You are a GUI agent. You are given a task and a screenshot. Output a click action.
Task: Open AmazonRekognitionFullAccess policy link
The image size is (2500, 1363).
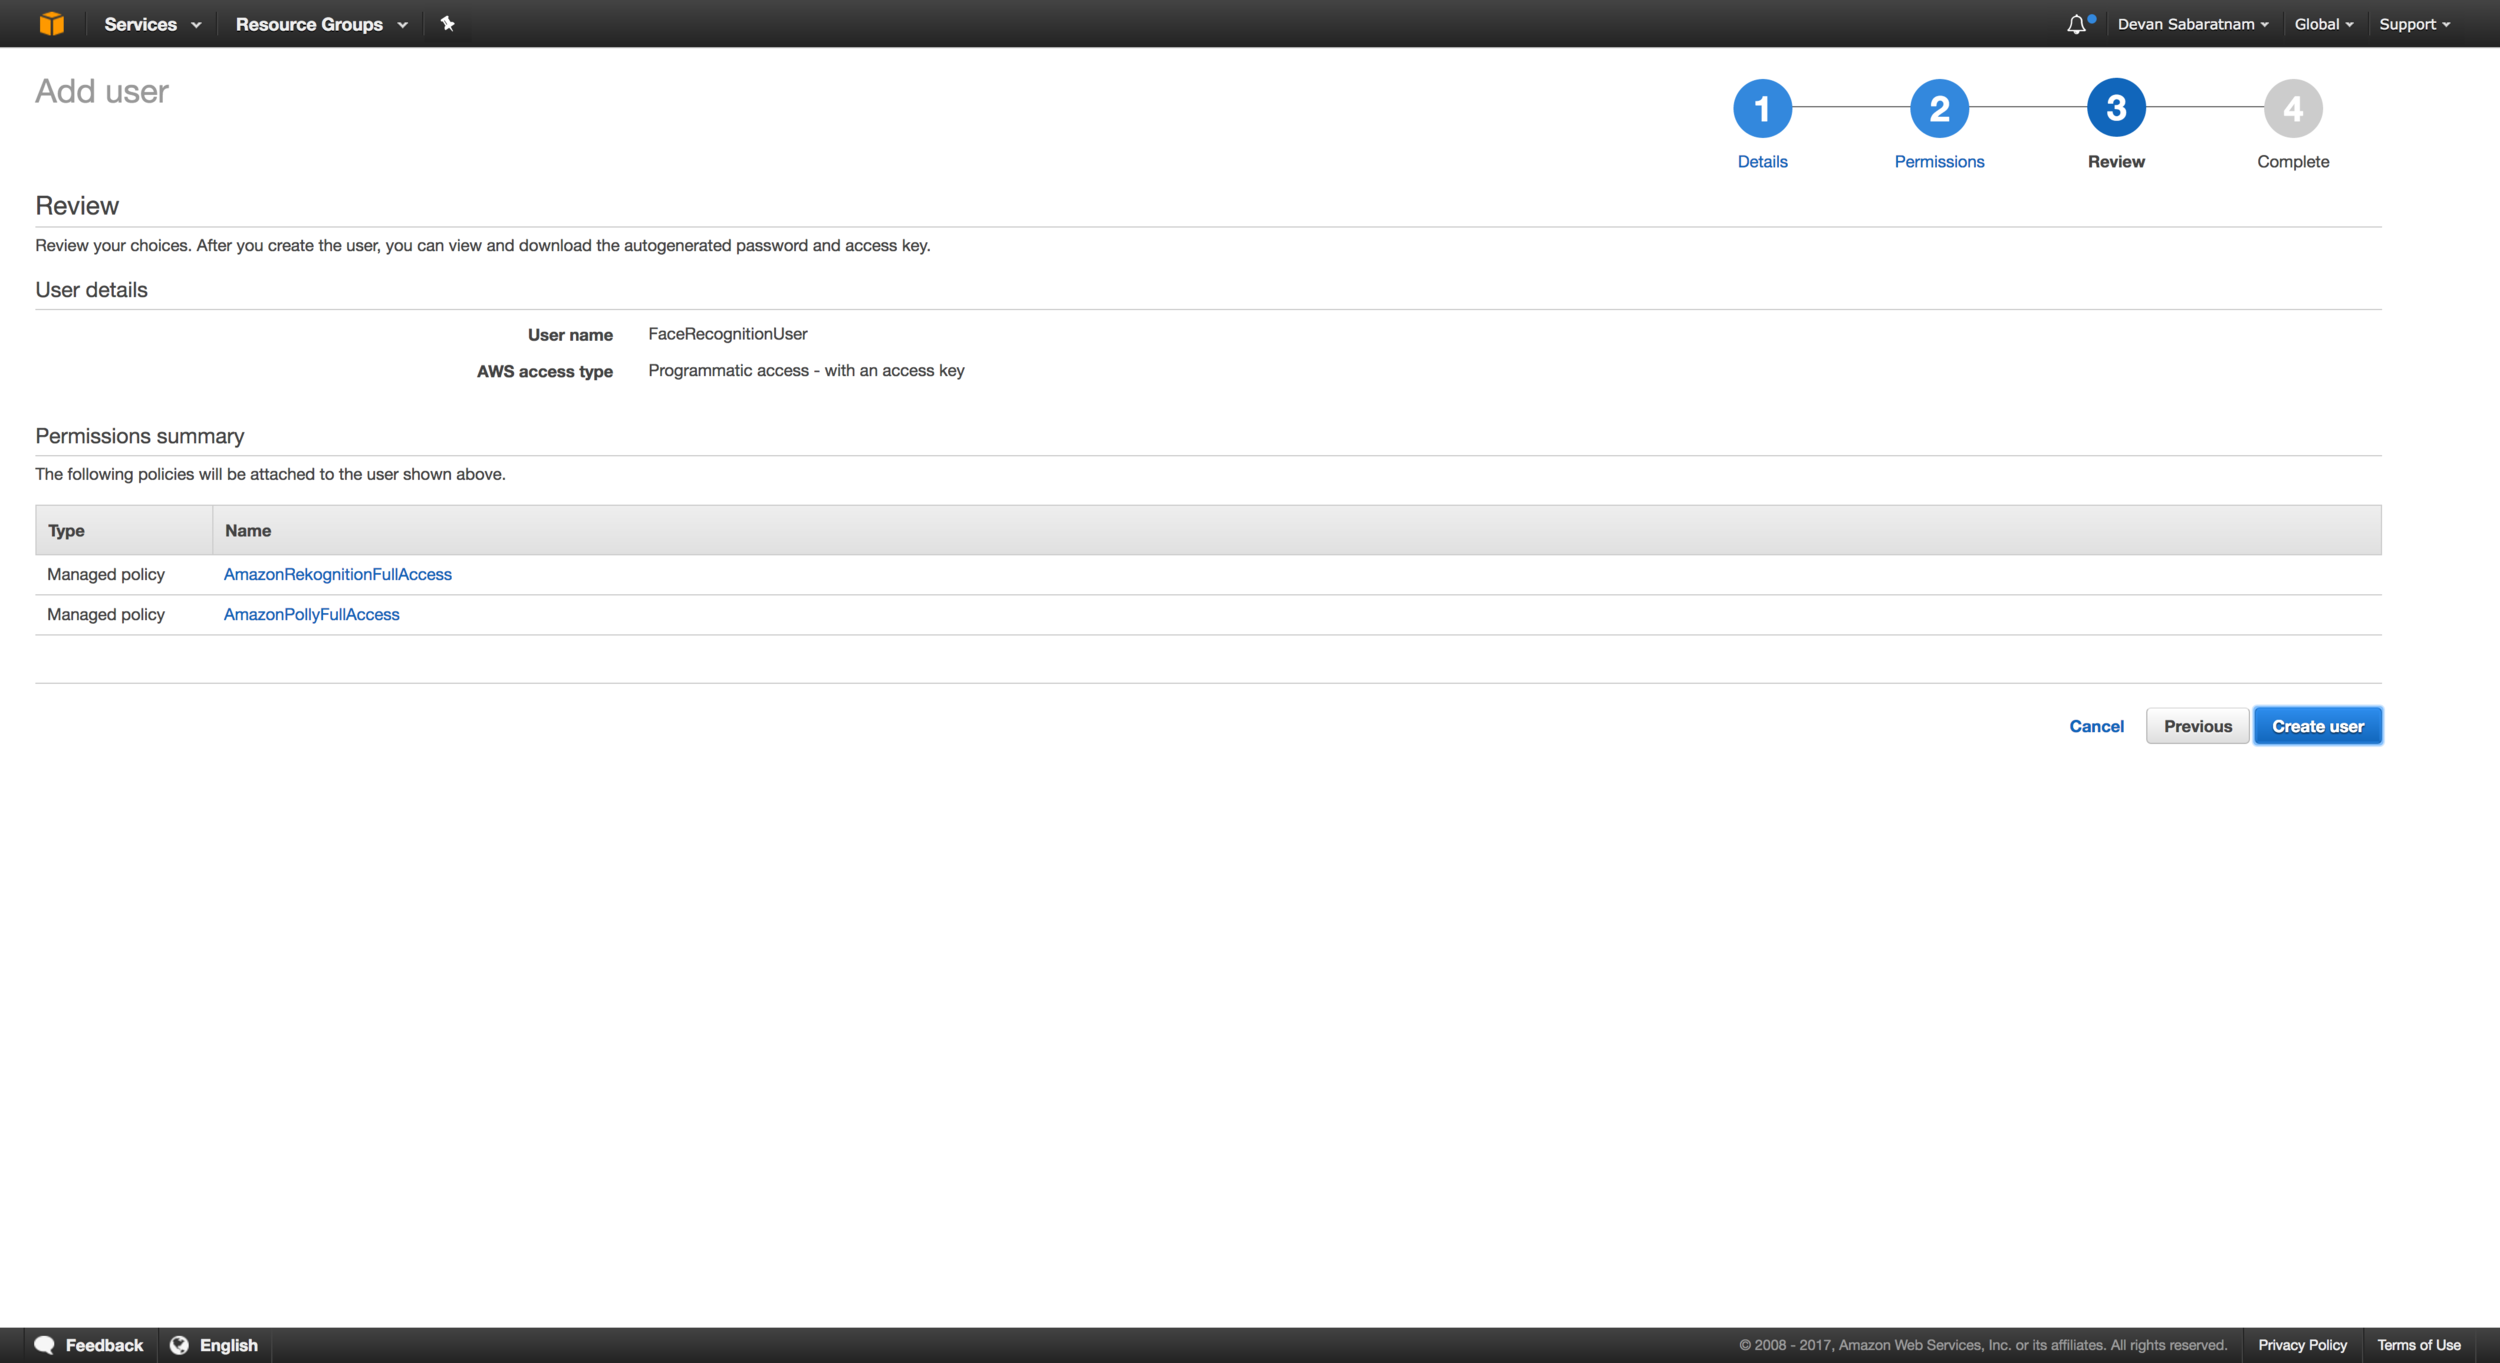coord(338,574)
